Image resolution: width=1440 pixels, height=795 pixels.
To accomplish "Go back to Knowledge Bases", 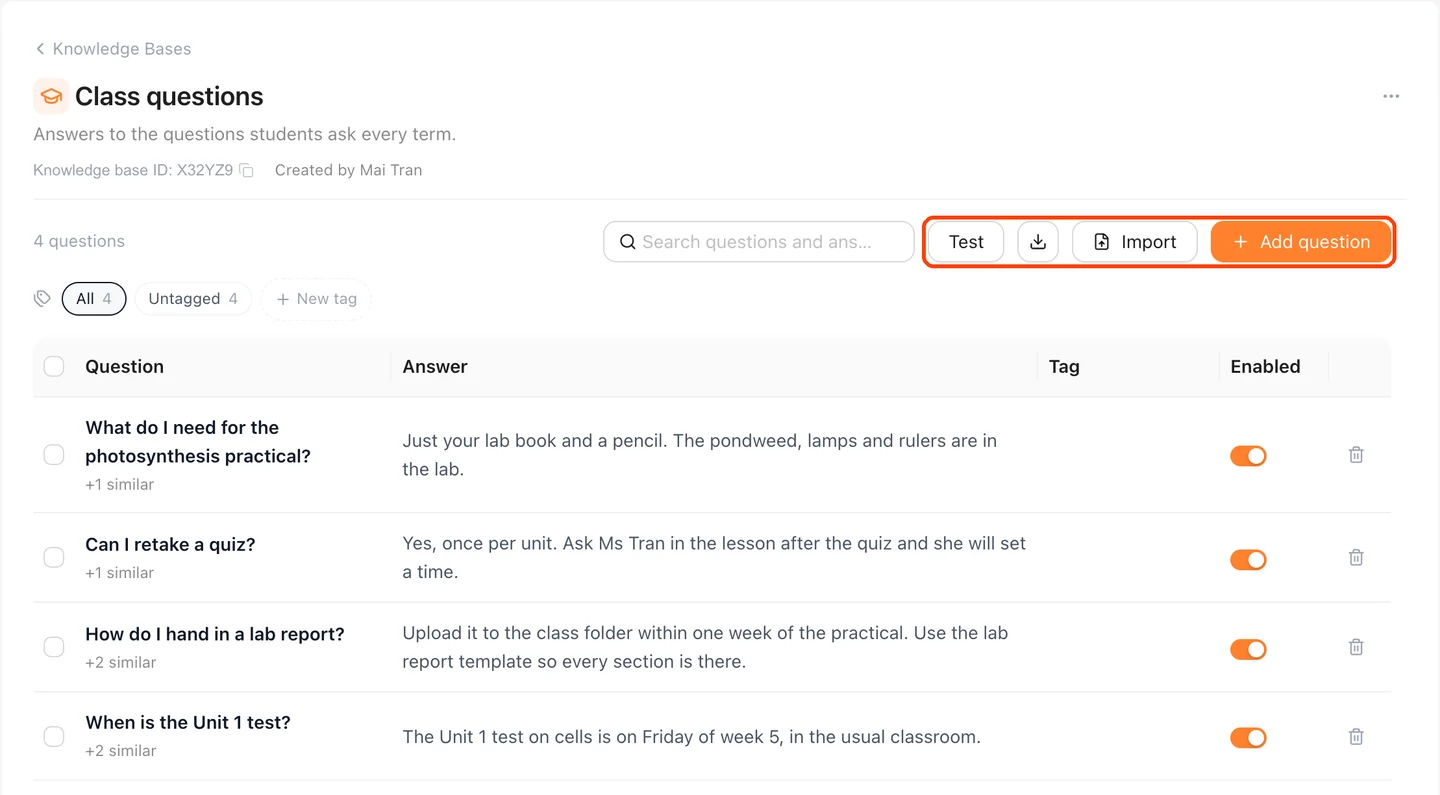I will [113, 49].
